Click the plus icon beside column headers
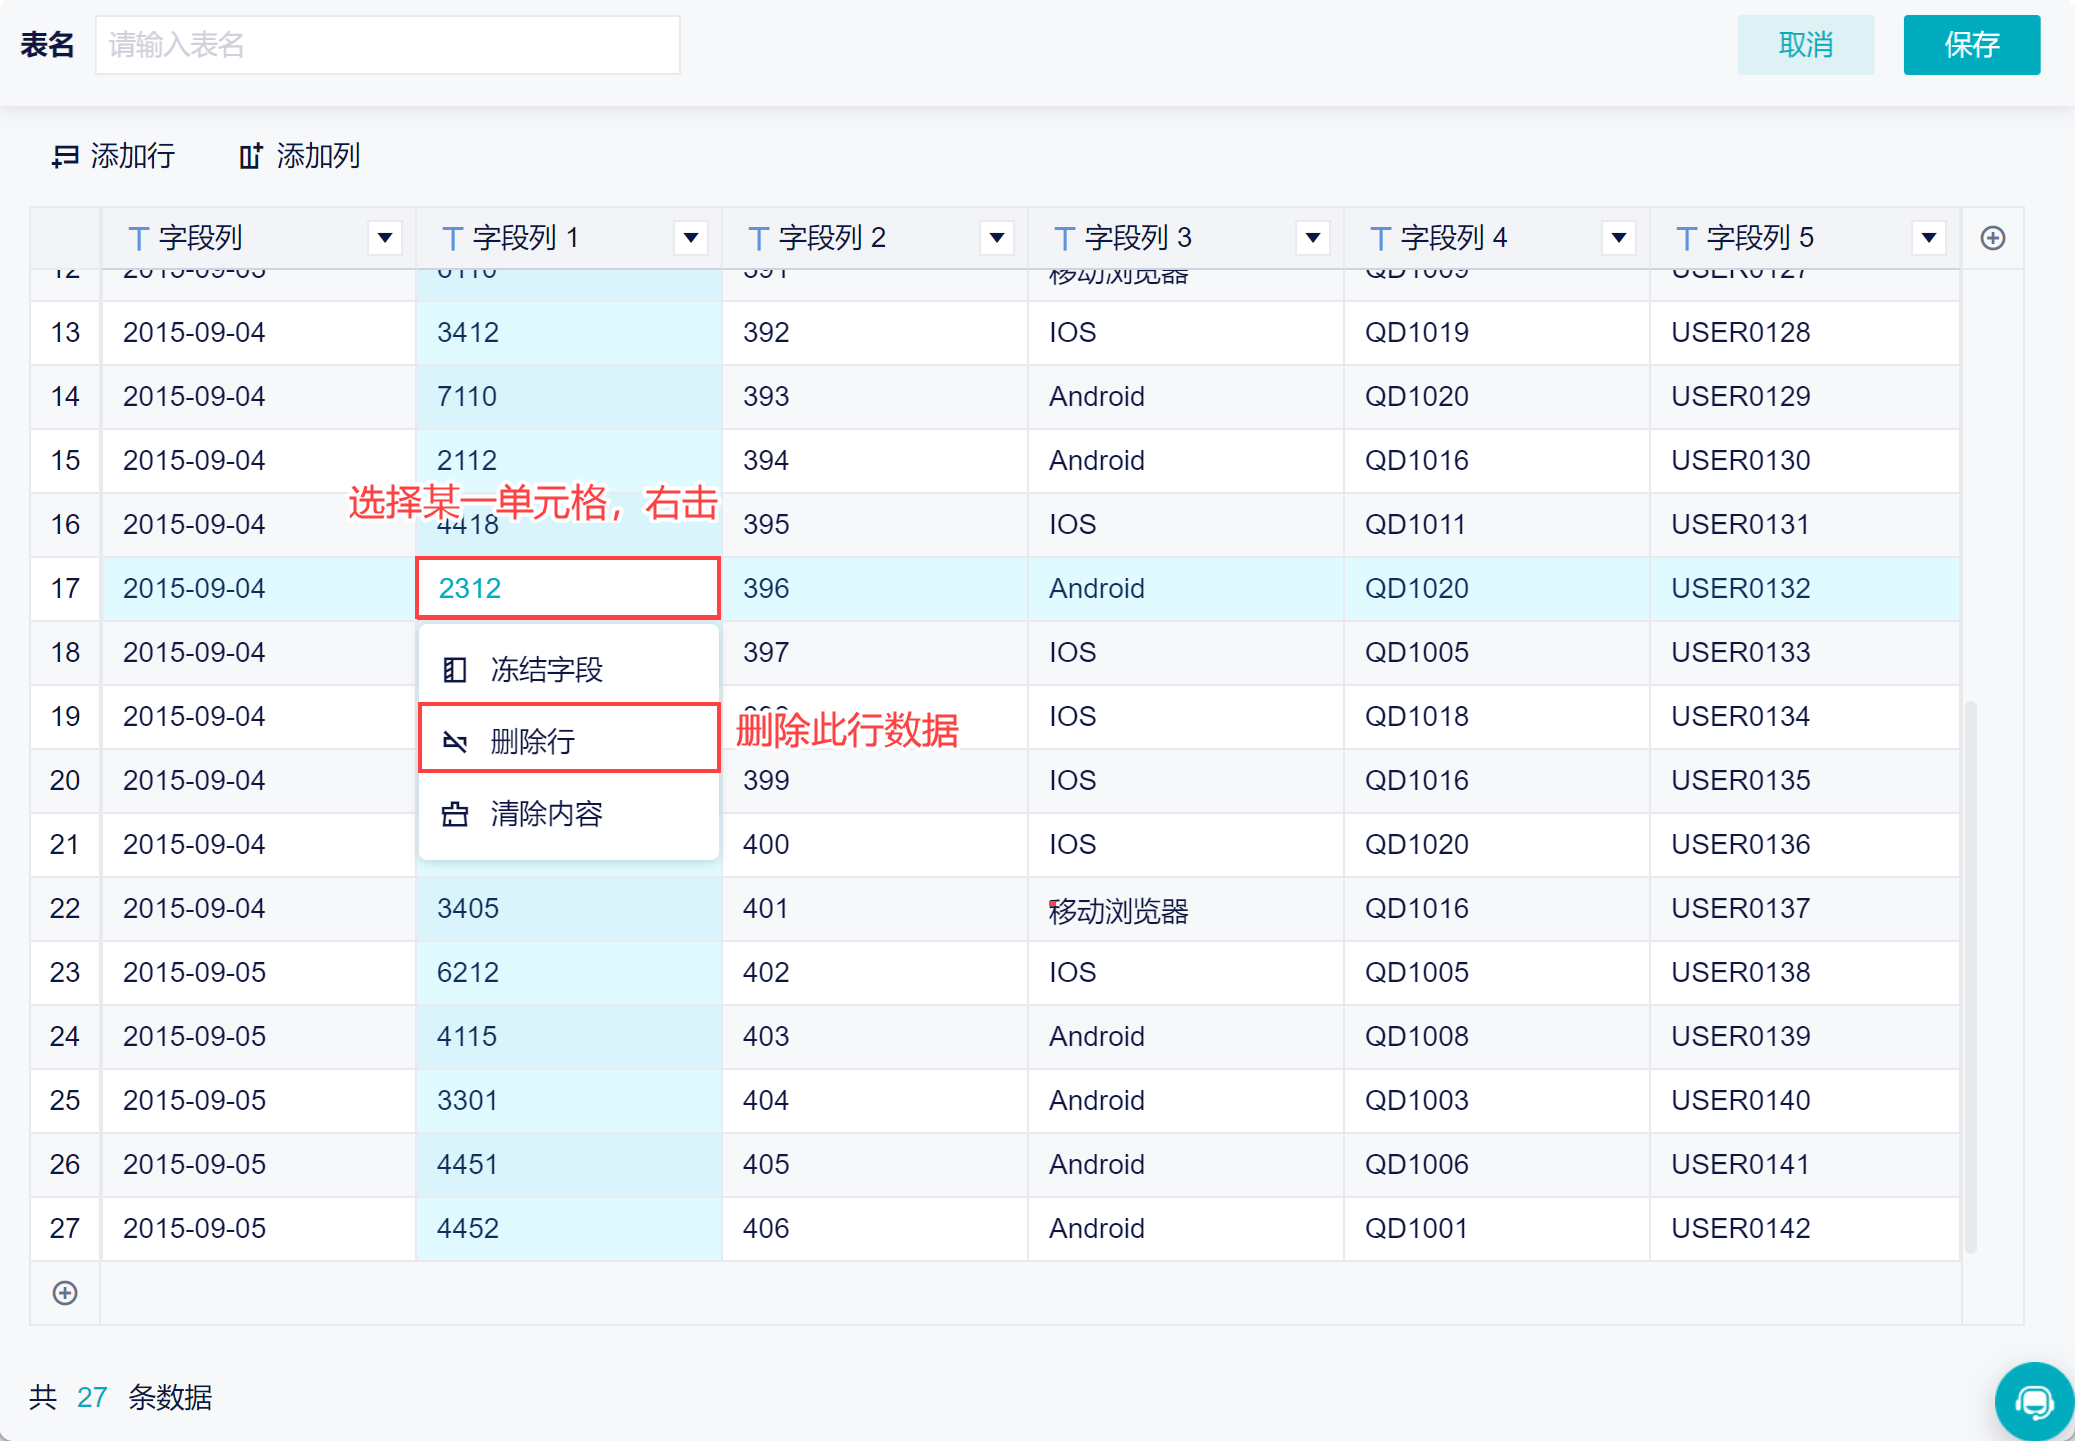This screenshot has height=1441, width=2075. coord(1992,238)
